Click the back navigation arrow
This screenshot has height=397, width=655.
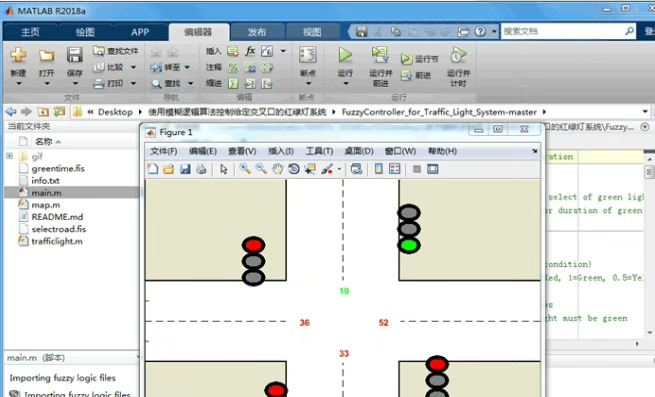click(x=11, y=112)
